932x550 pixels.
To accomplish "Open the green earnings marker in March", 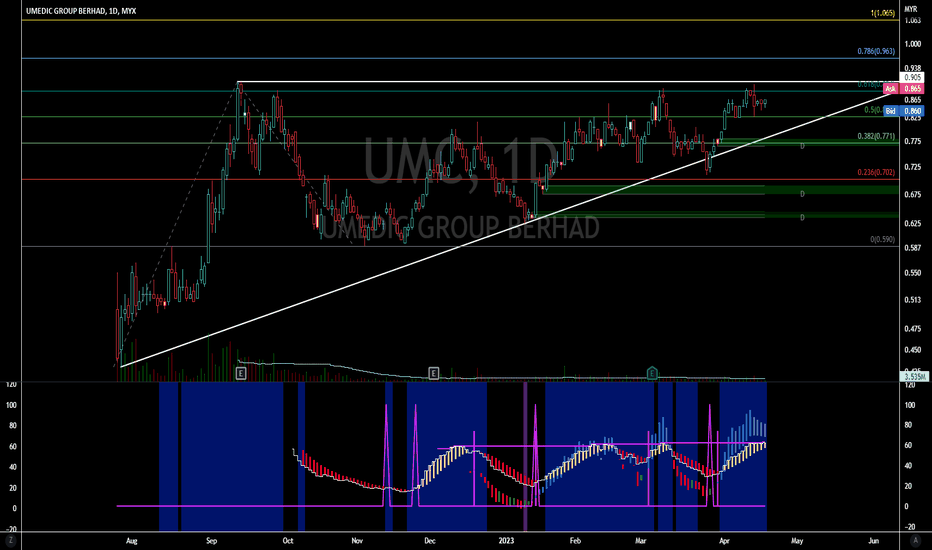I will [x=652, y=373].
